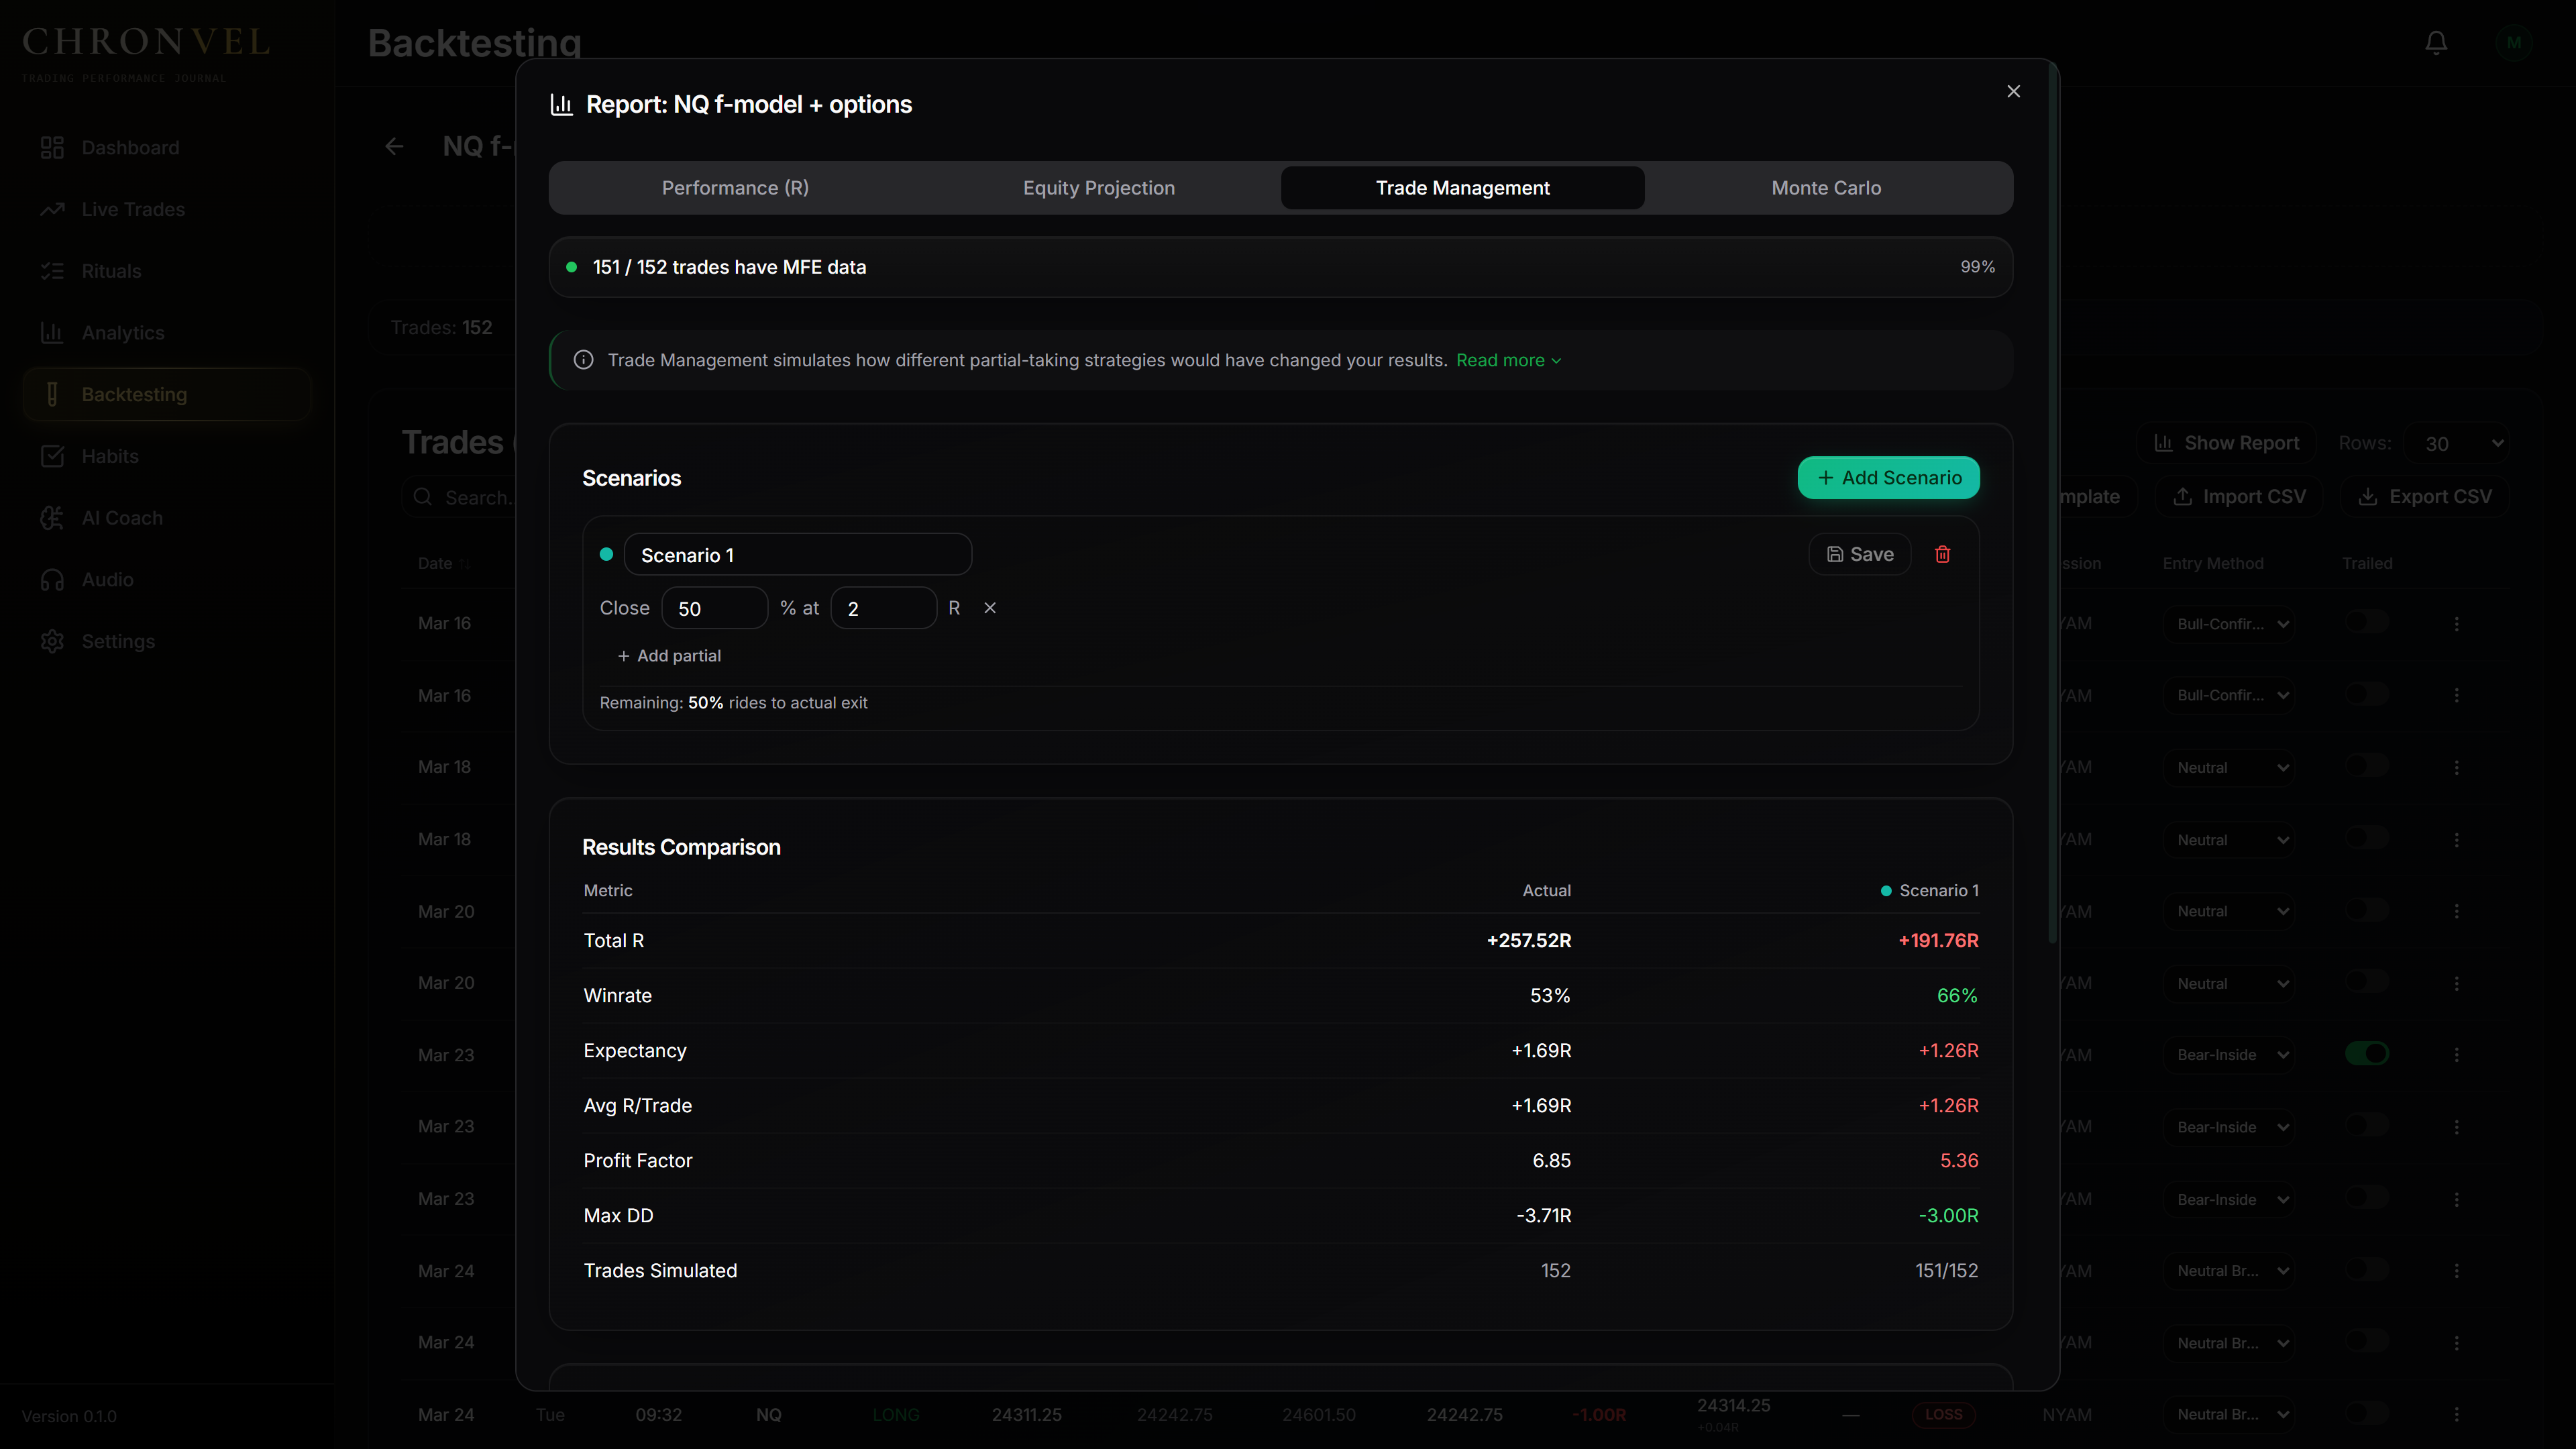Open Live Trades in the sidebar
Image resolution: width=2576 pixels, height=1449 pixels.
tap(166, 209)
